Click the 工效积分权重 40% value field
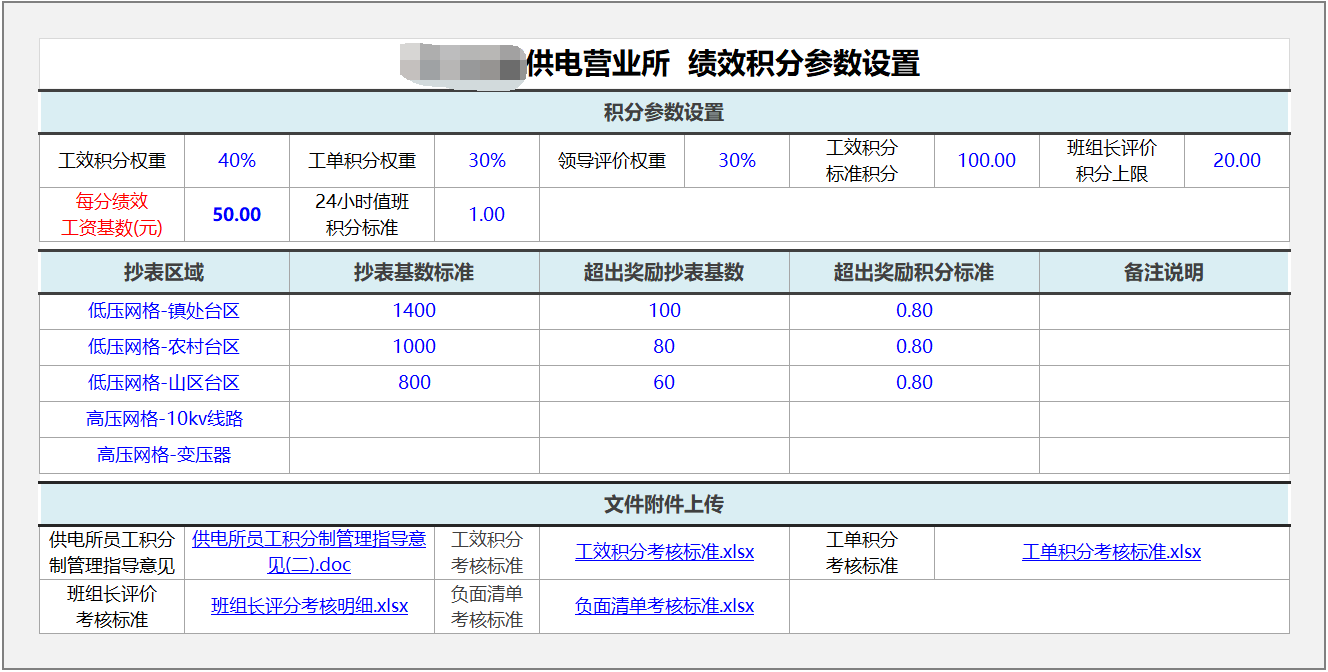This screenshot has height=672, width=1328. tap(237, 161)
